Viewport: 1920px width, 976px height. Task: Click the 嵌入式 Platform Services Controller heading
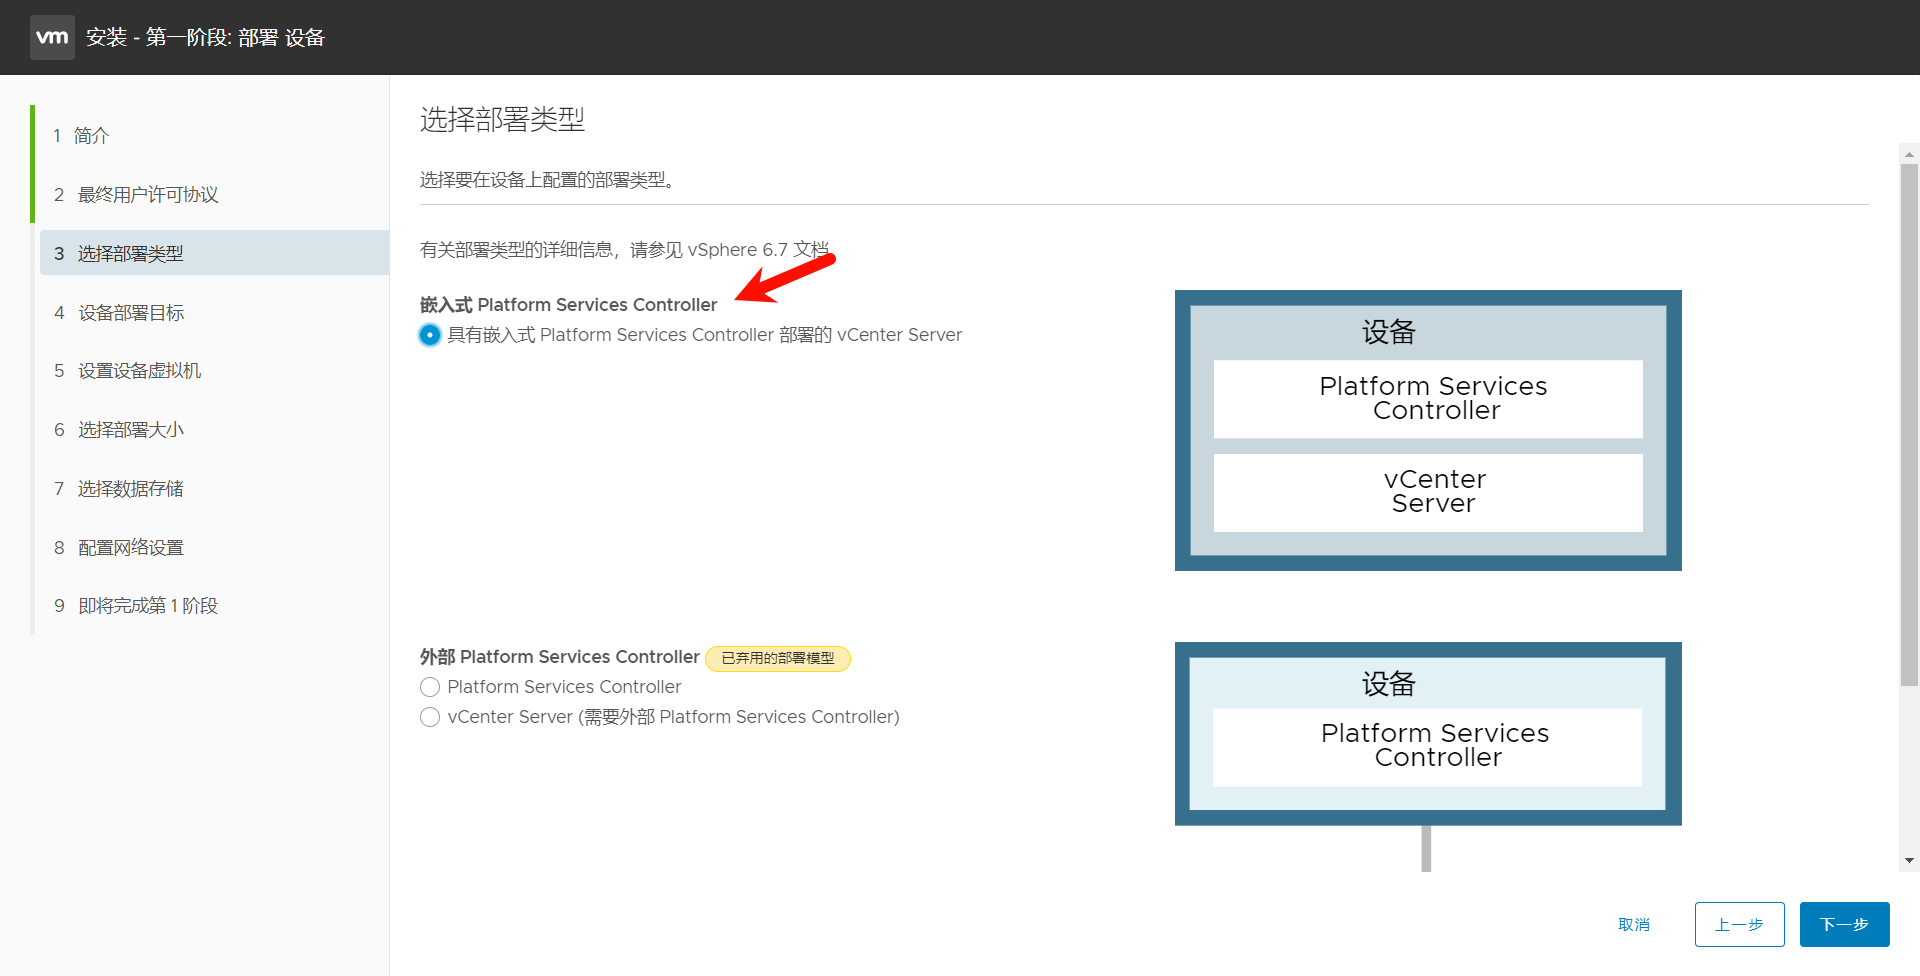(x=569, y=305)
